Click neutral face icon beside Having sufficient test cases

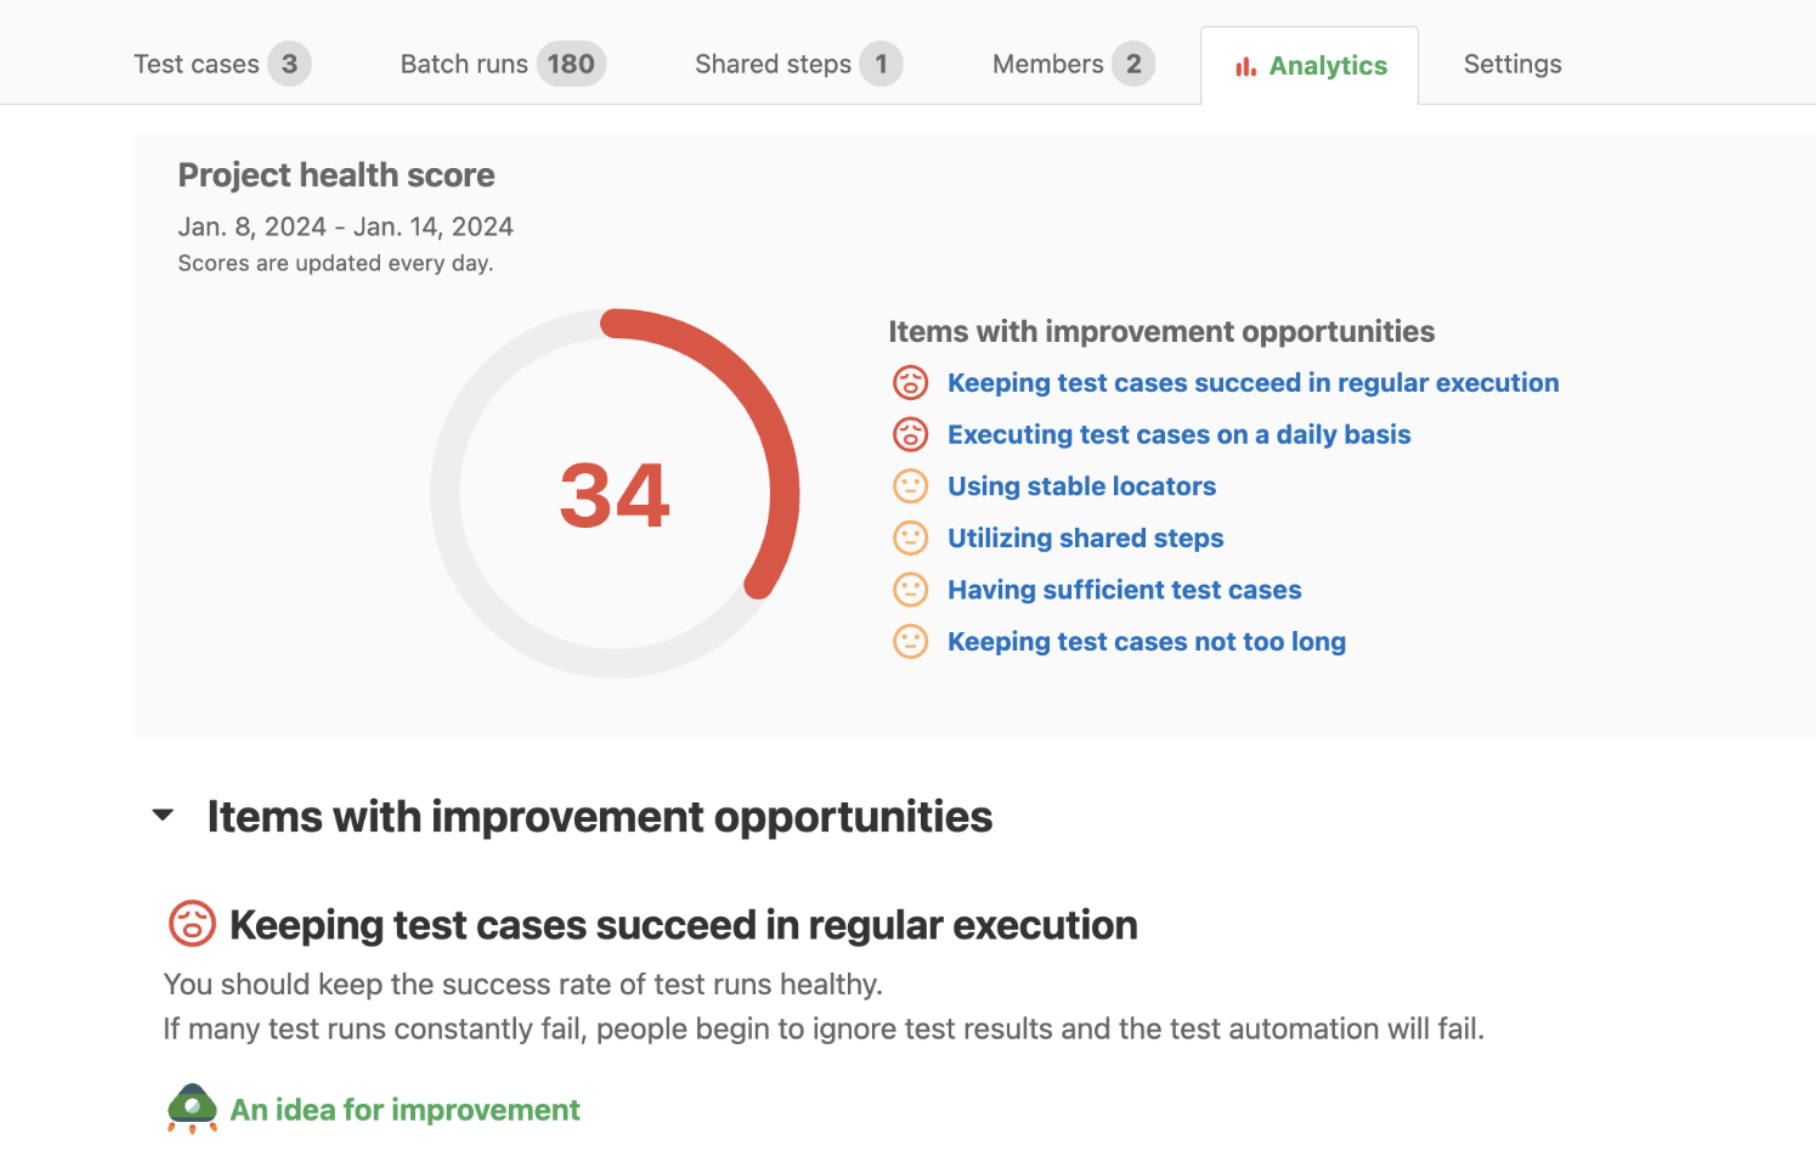910,590
